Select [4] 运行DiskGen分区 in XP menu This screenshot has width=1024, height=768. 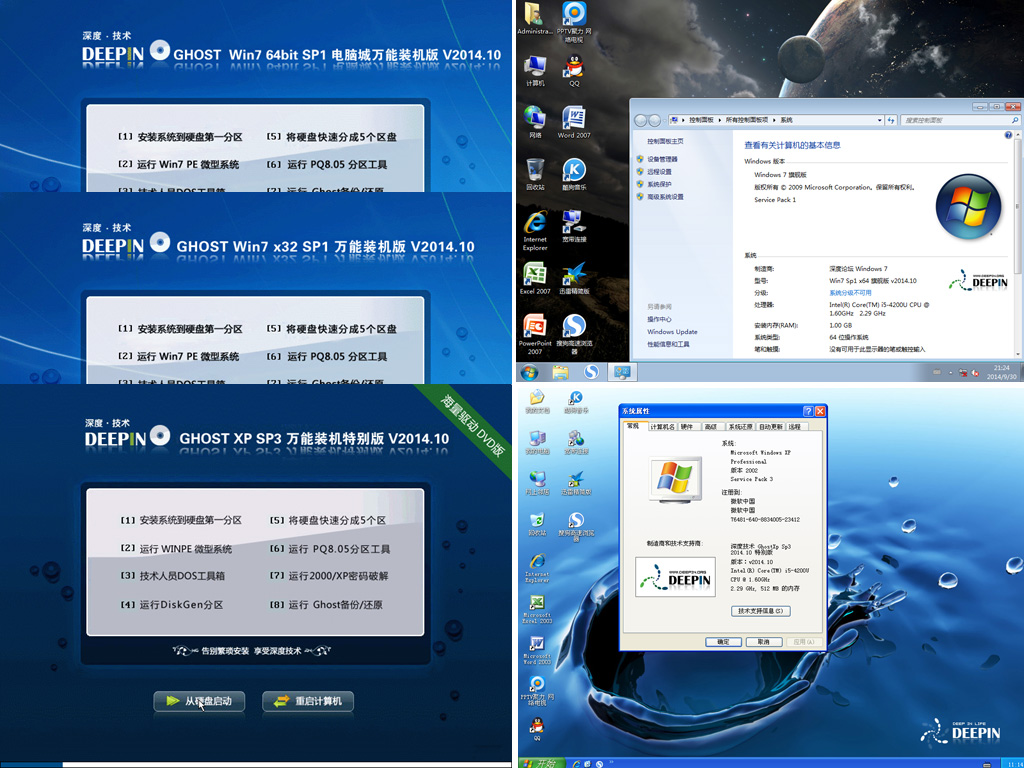tap(172, 605)
